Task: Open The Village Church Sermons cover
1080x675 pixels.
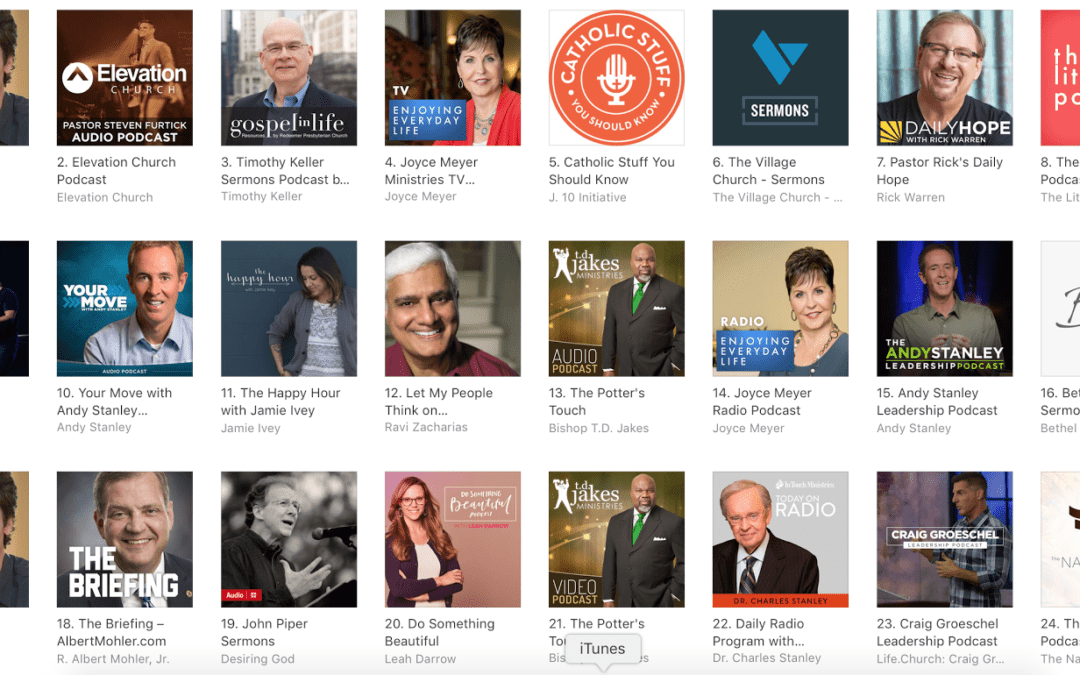Action: 780,78
